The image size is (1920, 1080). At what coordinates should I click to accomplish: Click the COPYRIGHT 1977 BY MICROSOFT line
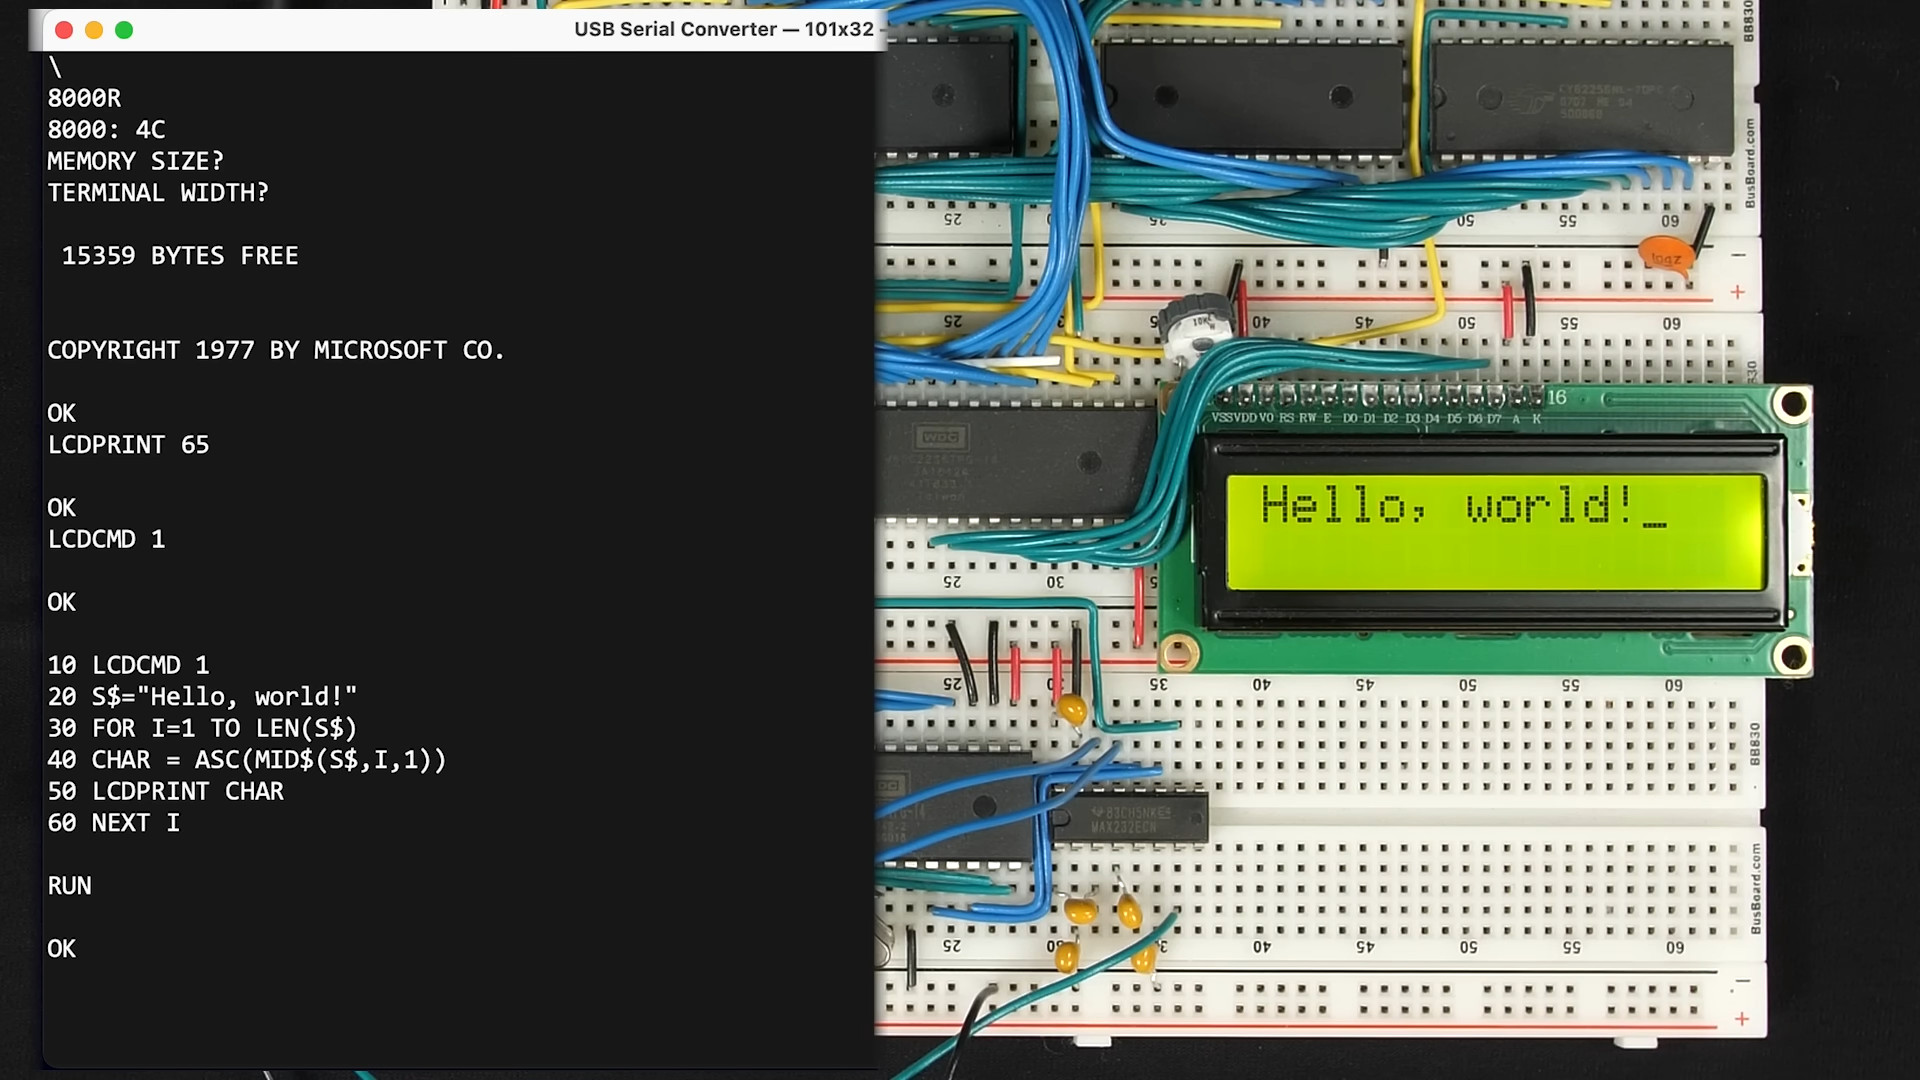[275, 350]
